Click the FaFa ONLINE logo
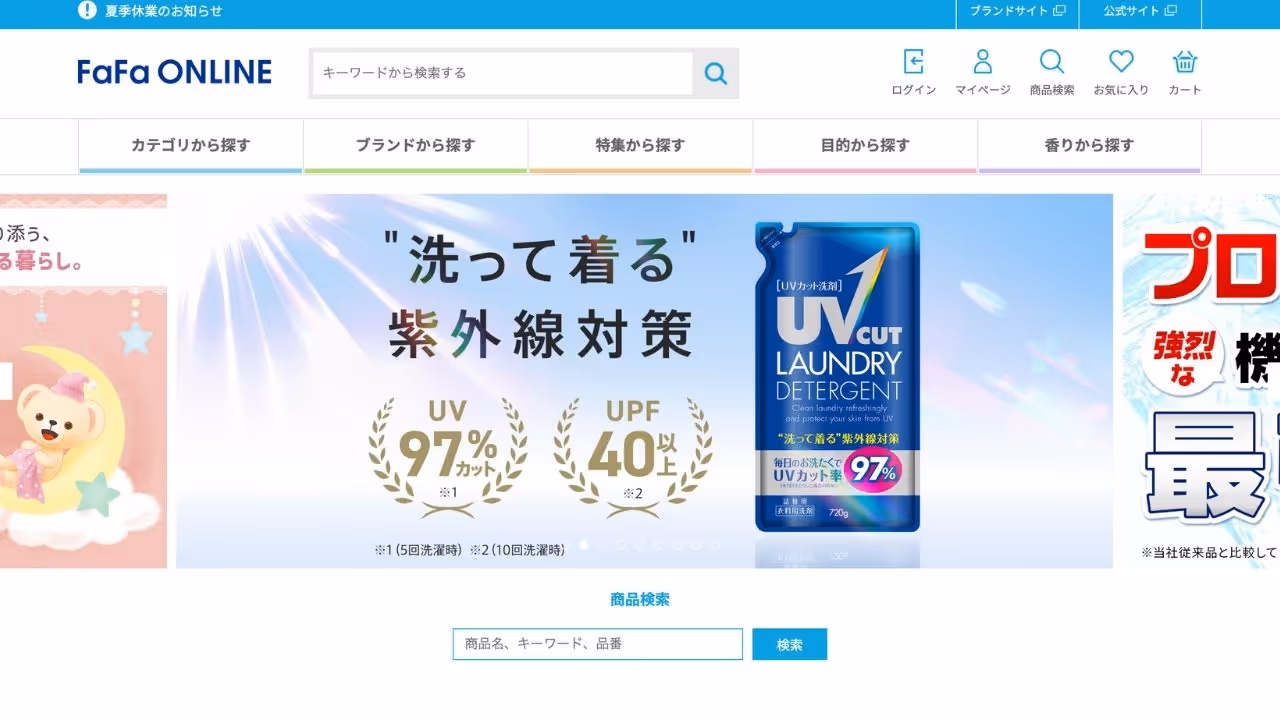 tap(175, 72)
